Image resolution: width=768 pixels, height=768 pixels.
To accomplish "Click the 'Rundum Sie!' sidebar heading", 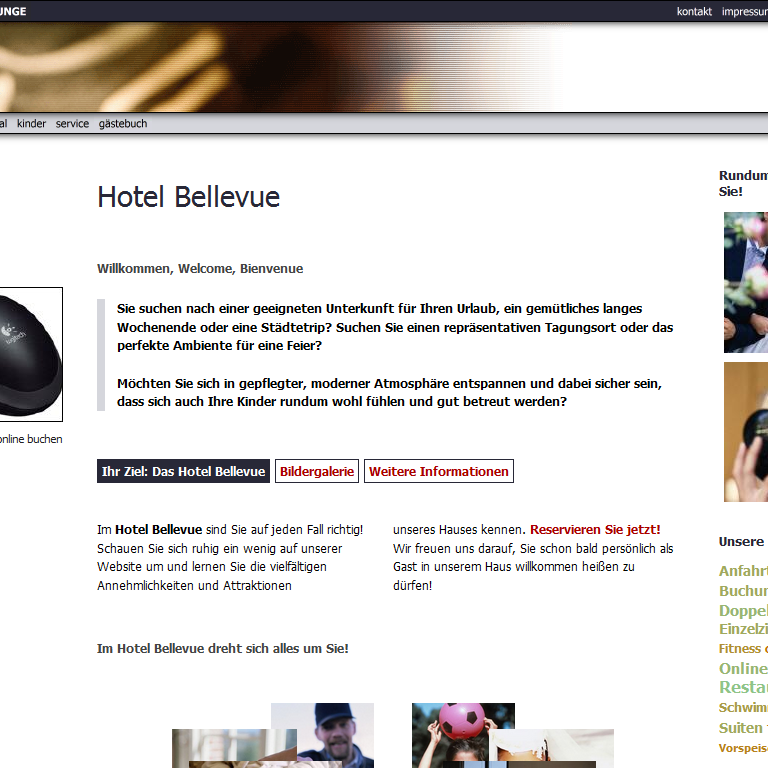I will [743, 183].
